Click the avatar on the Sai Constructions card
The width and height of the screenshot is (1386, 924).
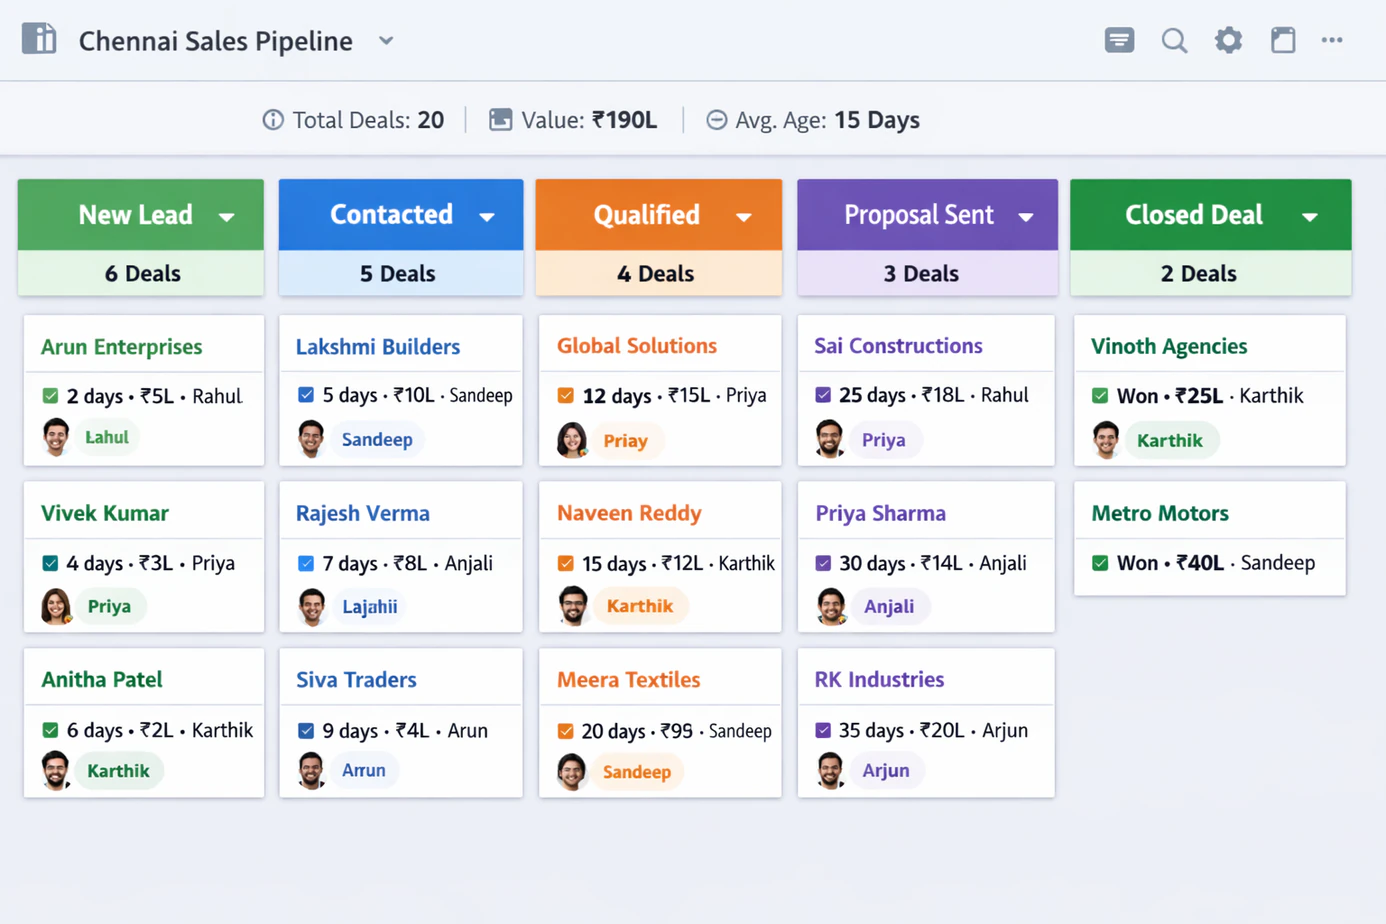829,439
